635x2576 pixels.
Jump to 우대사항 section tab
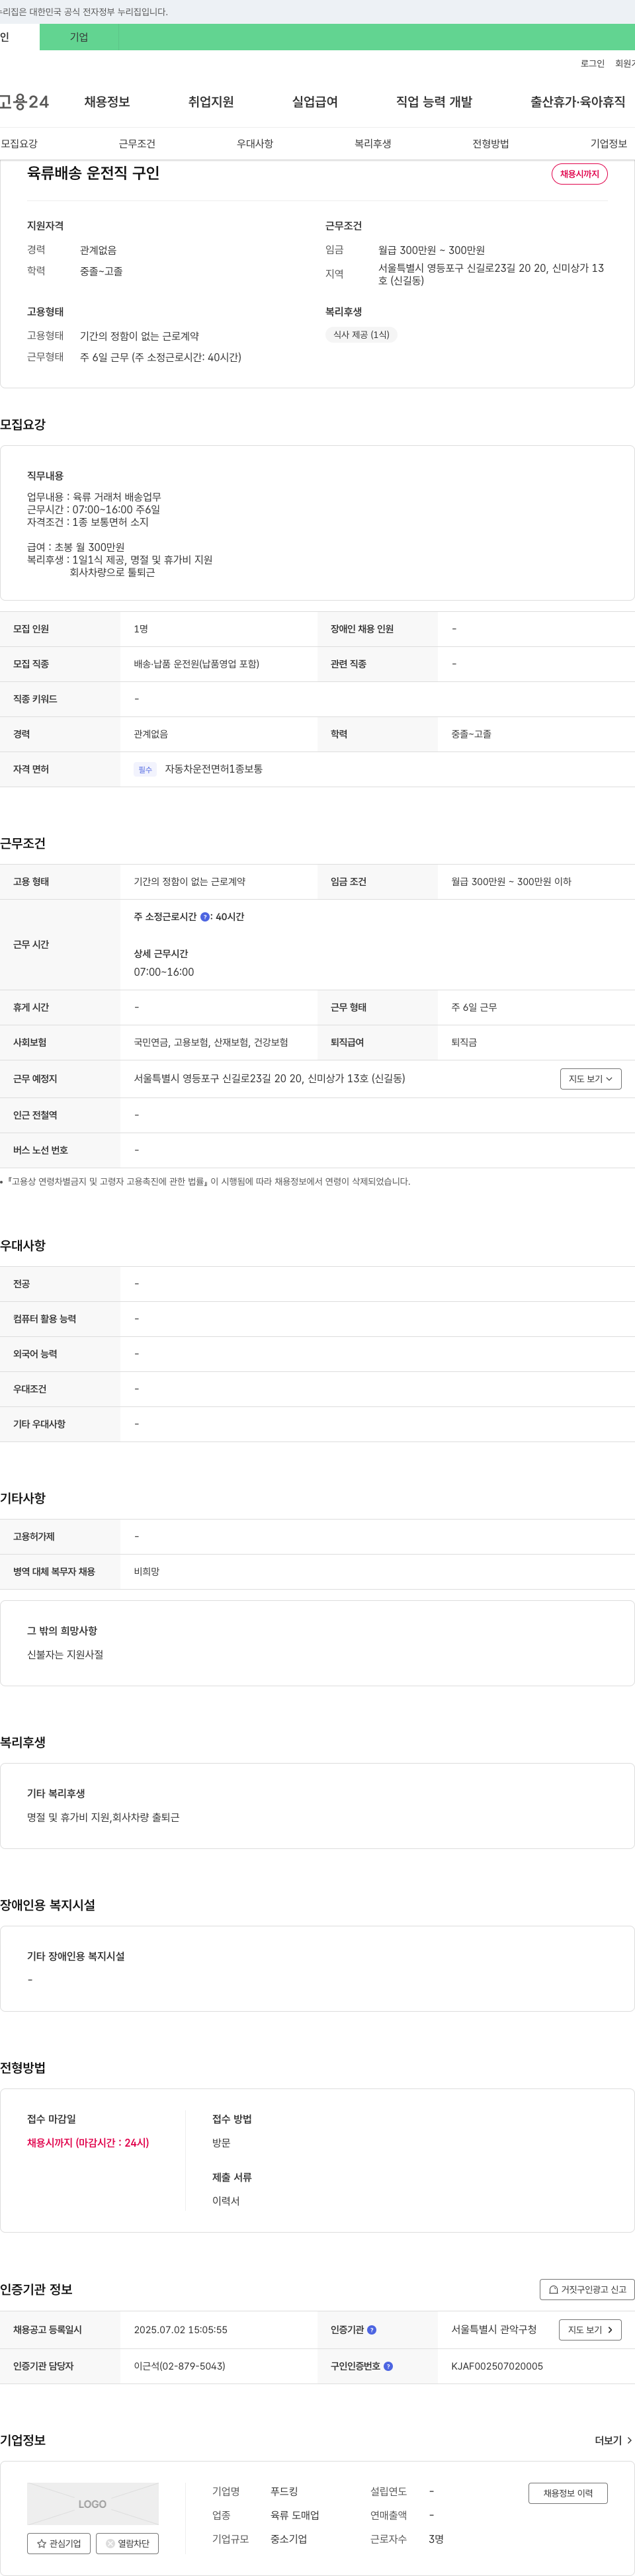pos(255,144)
